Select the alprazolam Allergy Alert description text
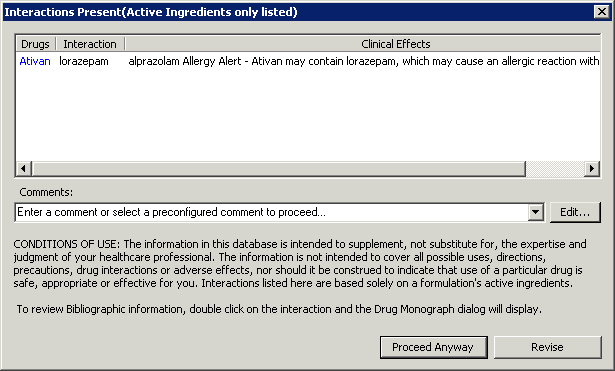 pyautogui.click(x=363, y=61)
